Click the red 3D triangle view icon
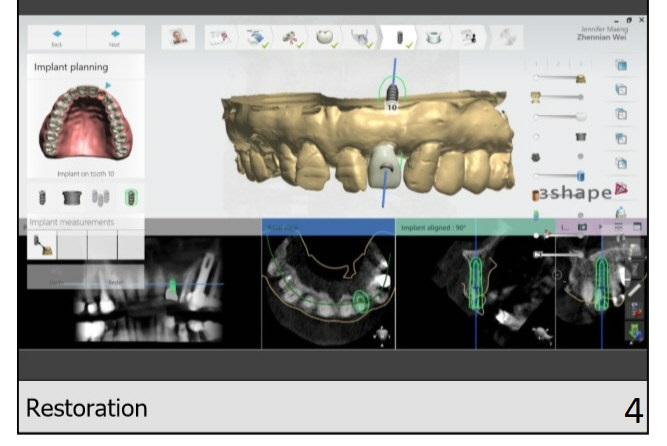 pyautogui.click(x=621, y=187)
